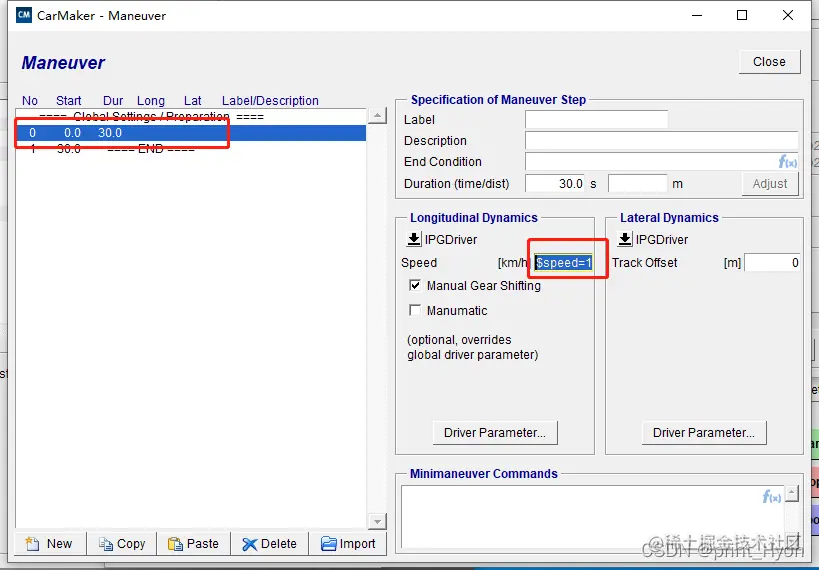Open Lateral Driver Parameter dialog
Viewport: 819px width, 570px height.
[x=704, y=433]
